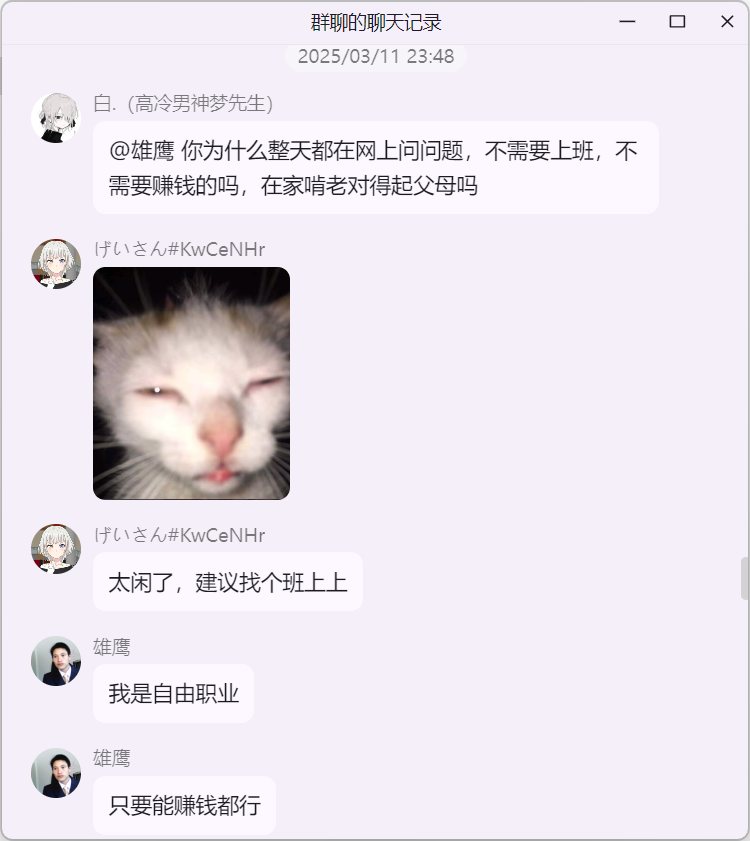This screenshot has height=841, width=750.
Task: Open avatar of 白. (高冷男神梦先生)
Action: click(56, 118)
